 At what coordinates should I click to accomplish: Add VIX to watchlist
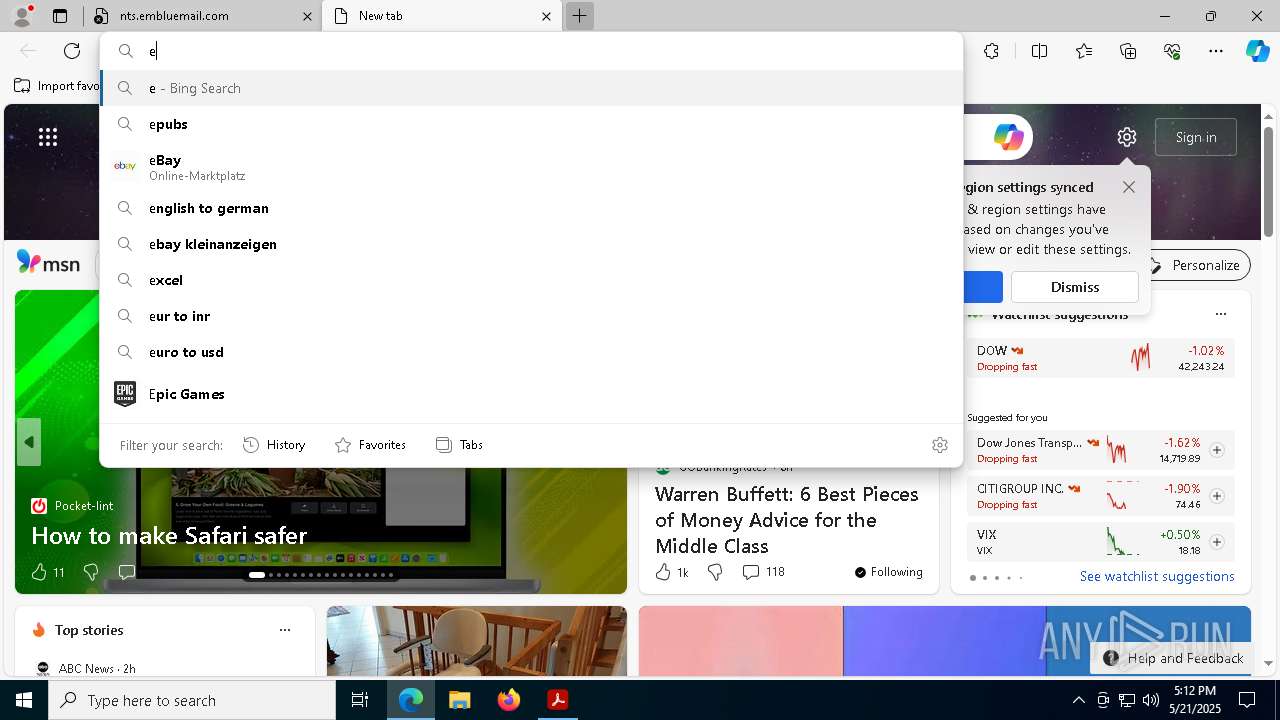pyautogui.click(x=1217, y=542)
